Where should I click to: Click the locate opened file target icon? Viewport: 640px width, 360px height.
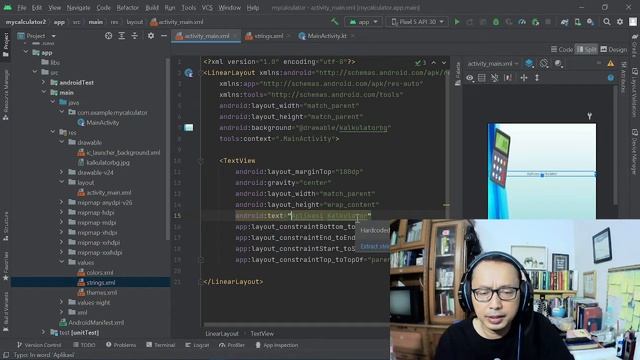(x=109, y=36)
